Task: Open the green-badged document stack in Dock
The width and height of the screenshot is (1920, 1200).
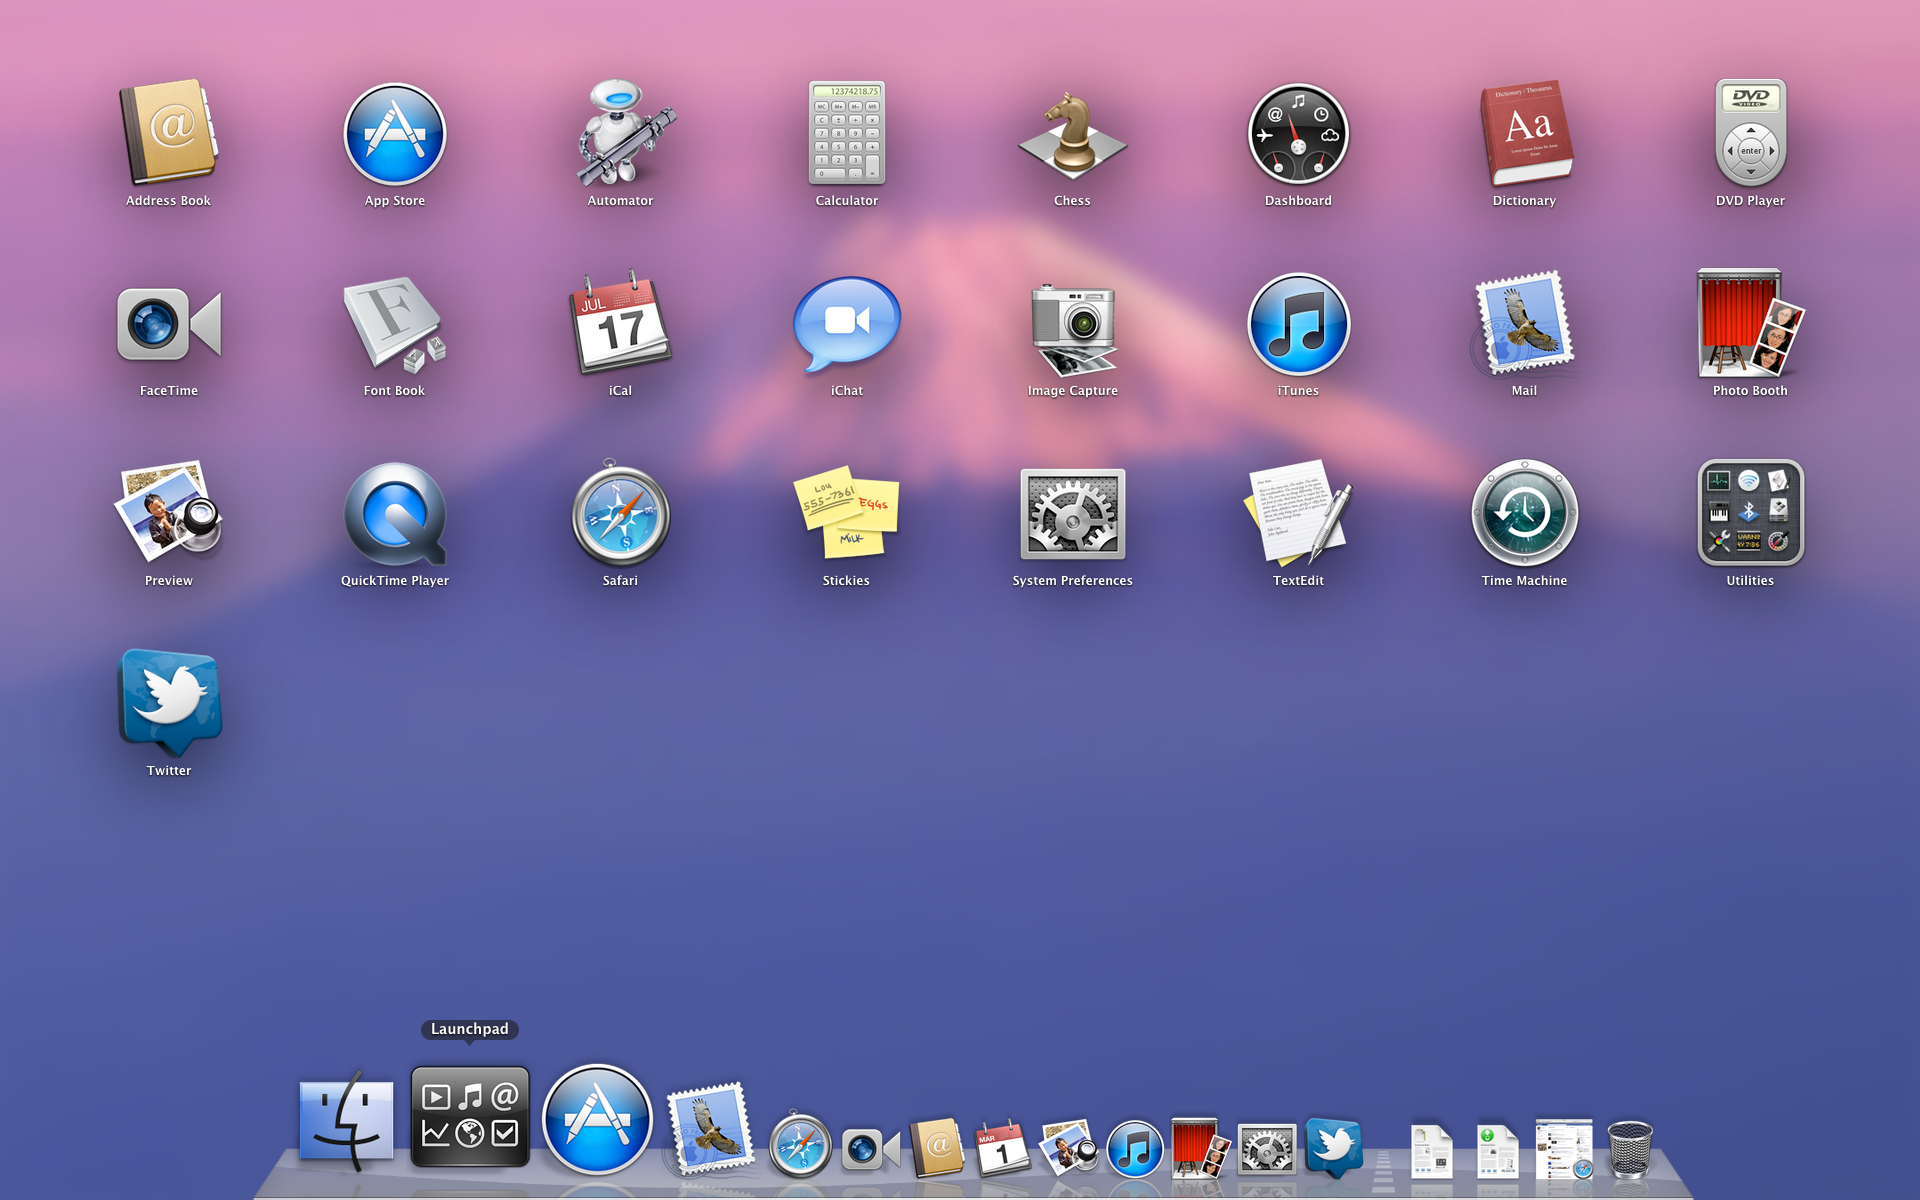Action: click(x=1497, y=1150)
